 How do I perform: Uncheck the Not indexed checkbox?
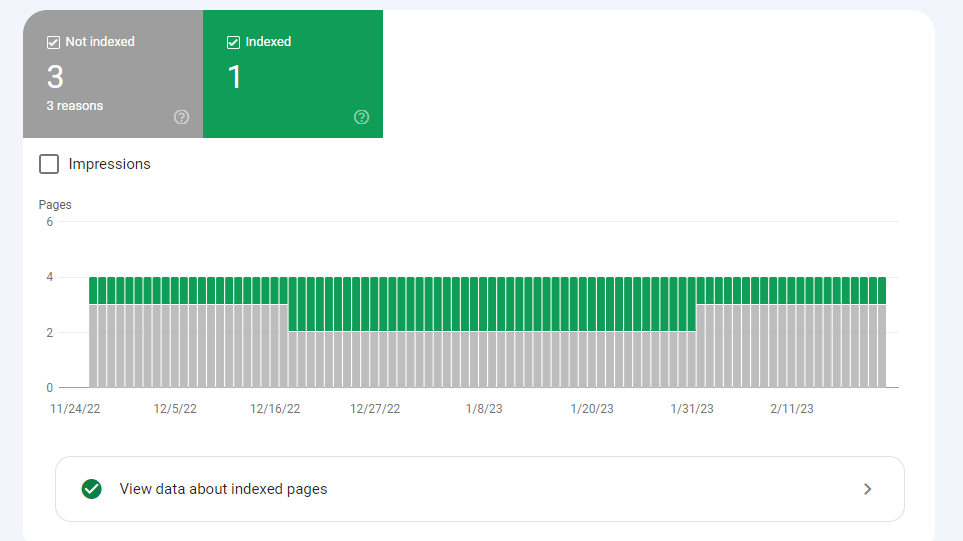coord(53,42)
